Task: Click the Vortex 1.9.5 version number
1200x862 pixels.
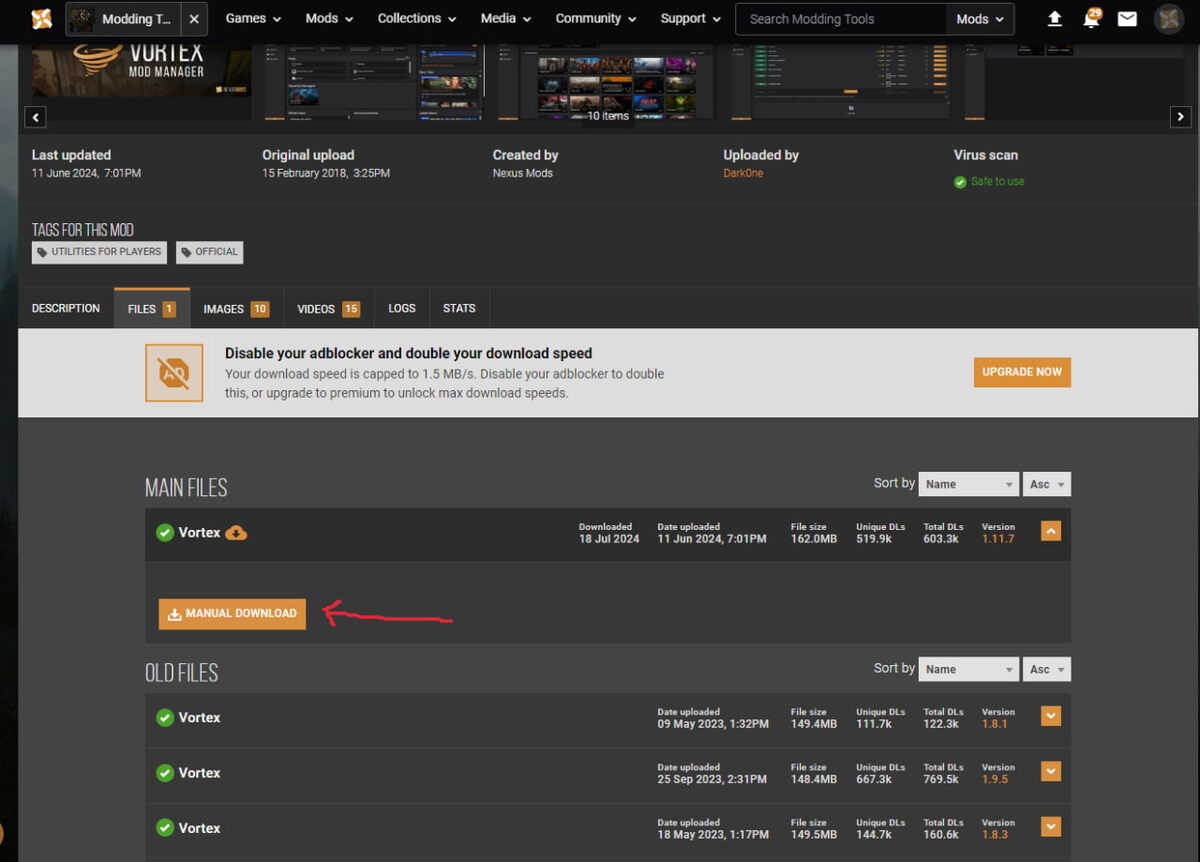Action: [x=995, y=779]
